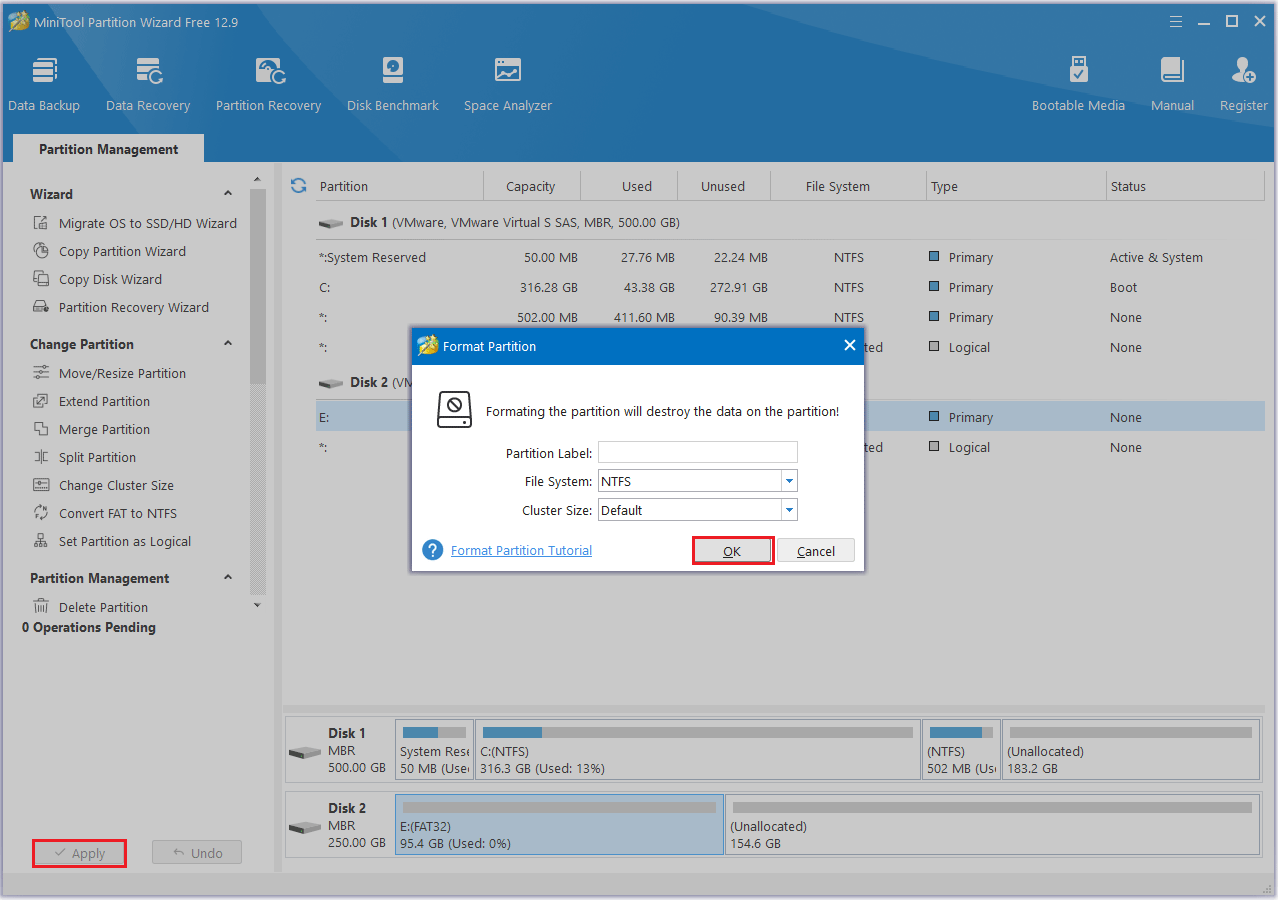Click the Partition Label input field
The height and width of the screenshot is (900, 1278).
698,452
